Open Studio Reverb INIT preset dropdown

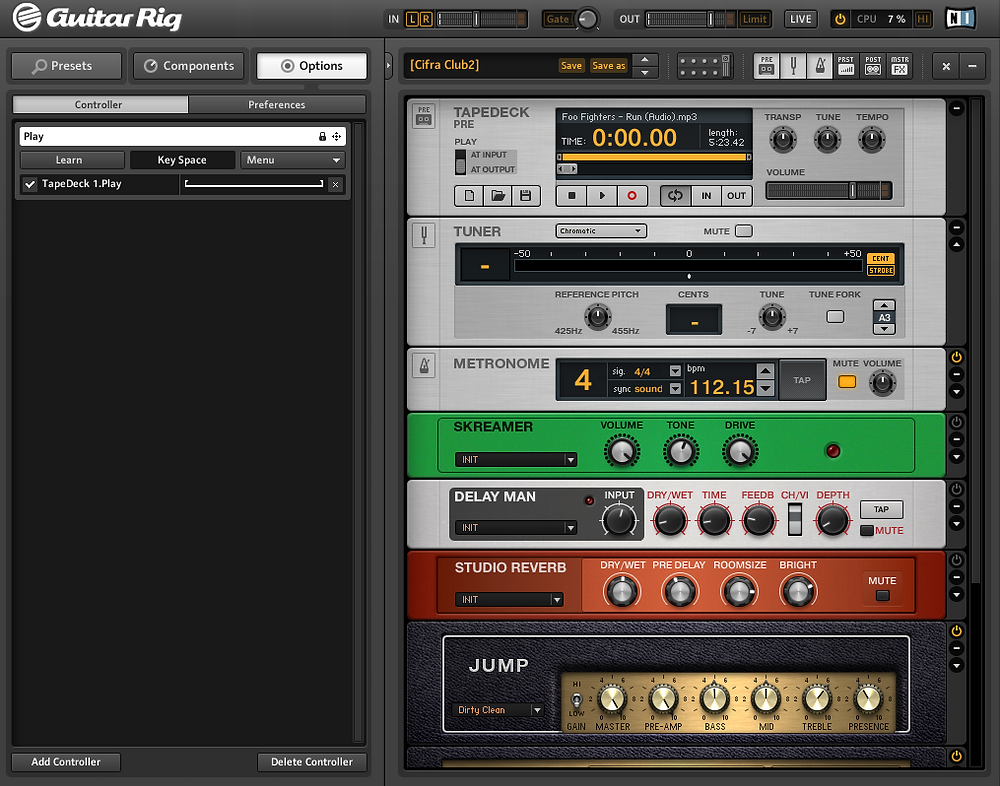509,600
